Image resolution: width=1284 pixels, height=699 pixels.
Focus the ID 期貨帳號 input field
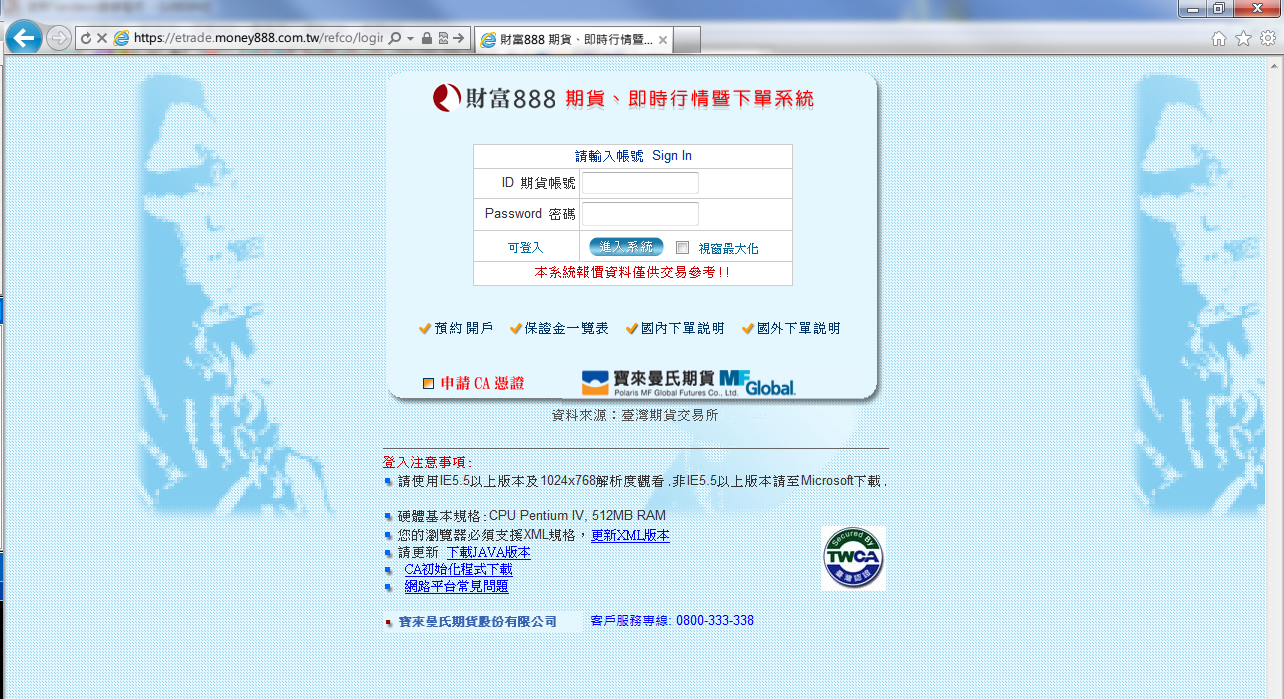[640, 183]
